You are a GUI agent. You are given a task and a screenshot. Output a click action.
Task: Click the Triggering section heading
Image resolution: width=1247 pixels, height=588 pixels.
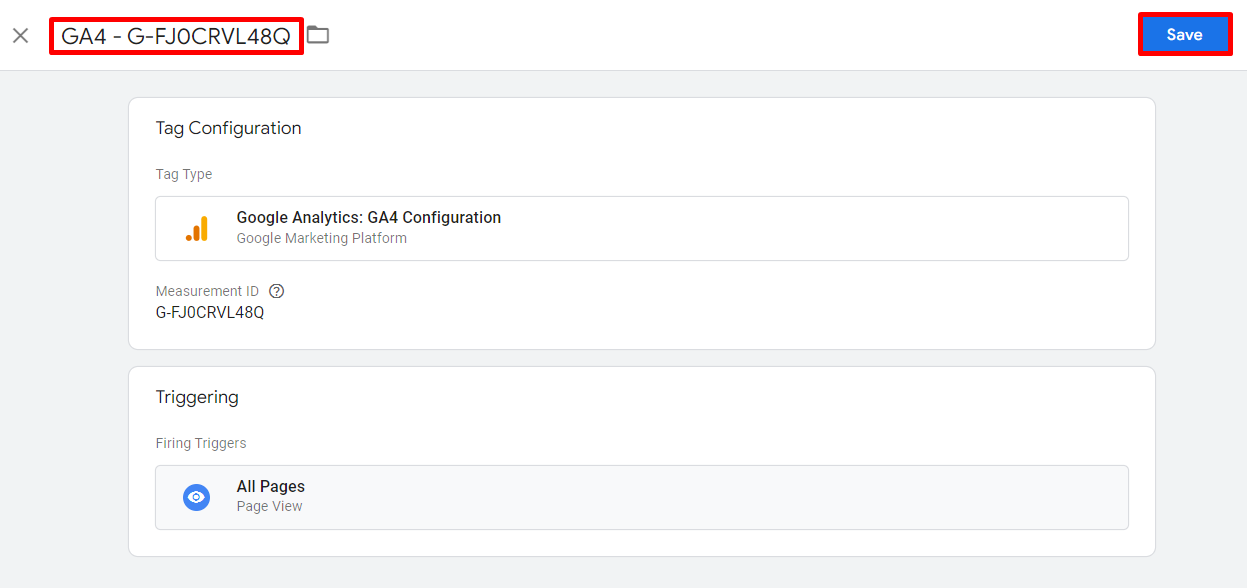pos(197,397)
